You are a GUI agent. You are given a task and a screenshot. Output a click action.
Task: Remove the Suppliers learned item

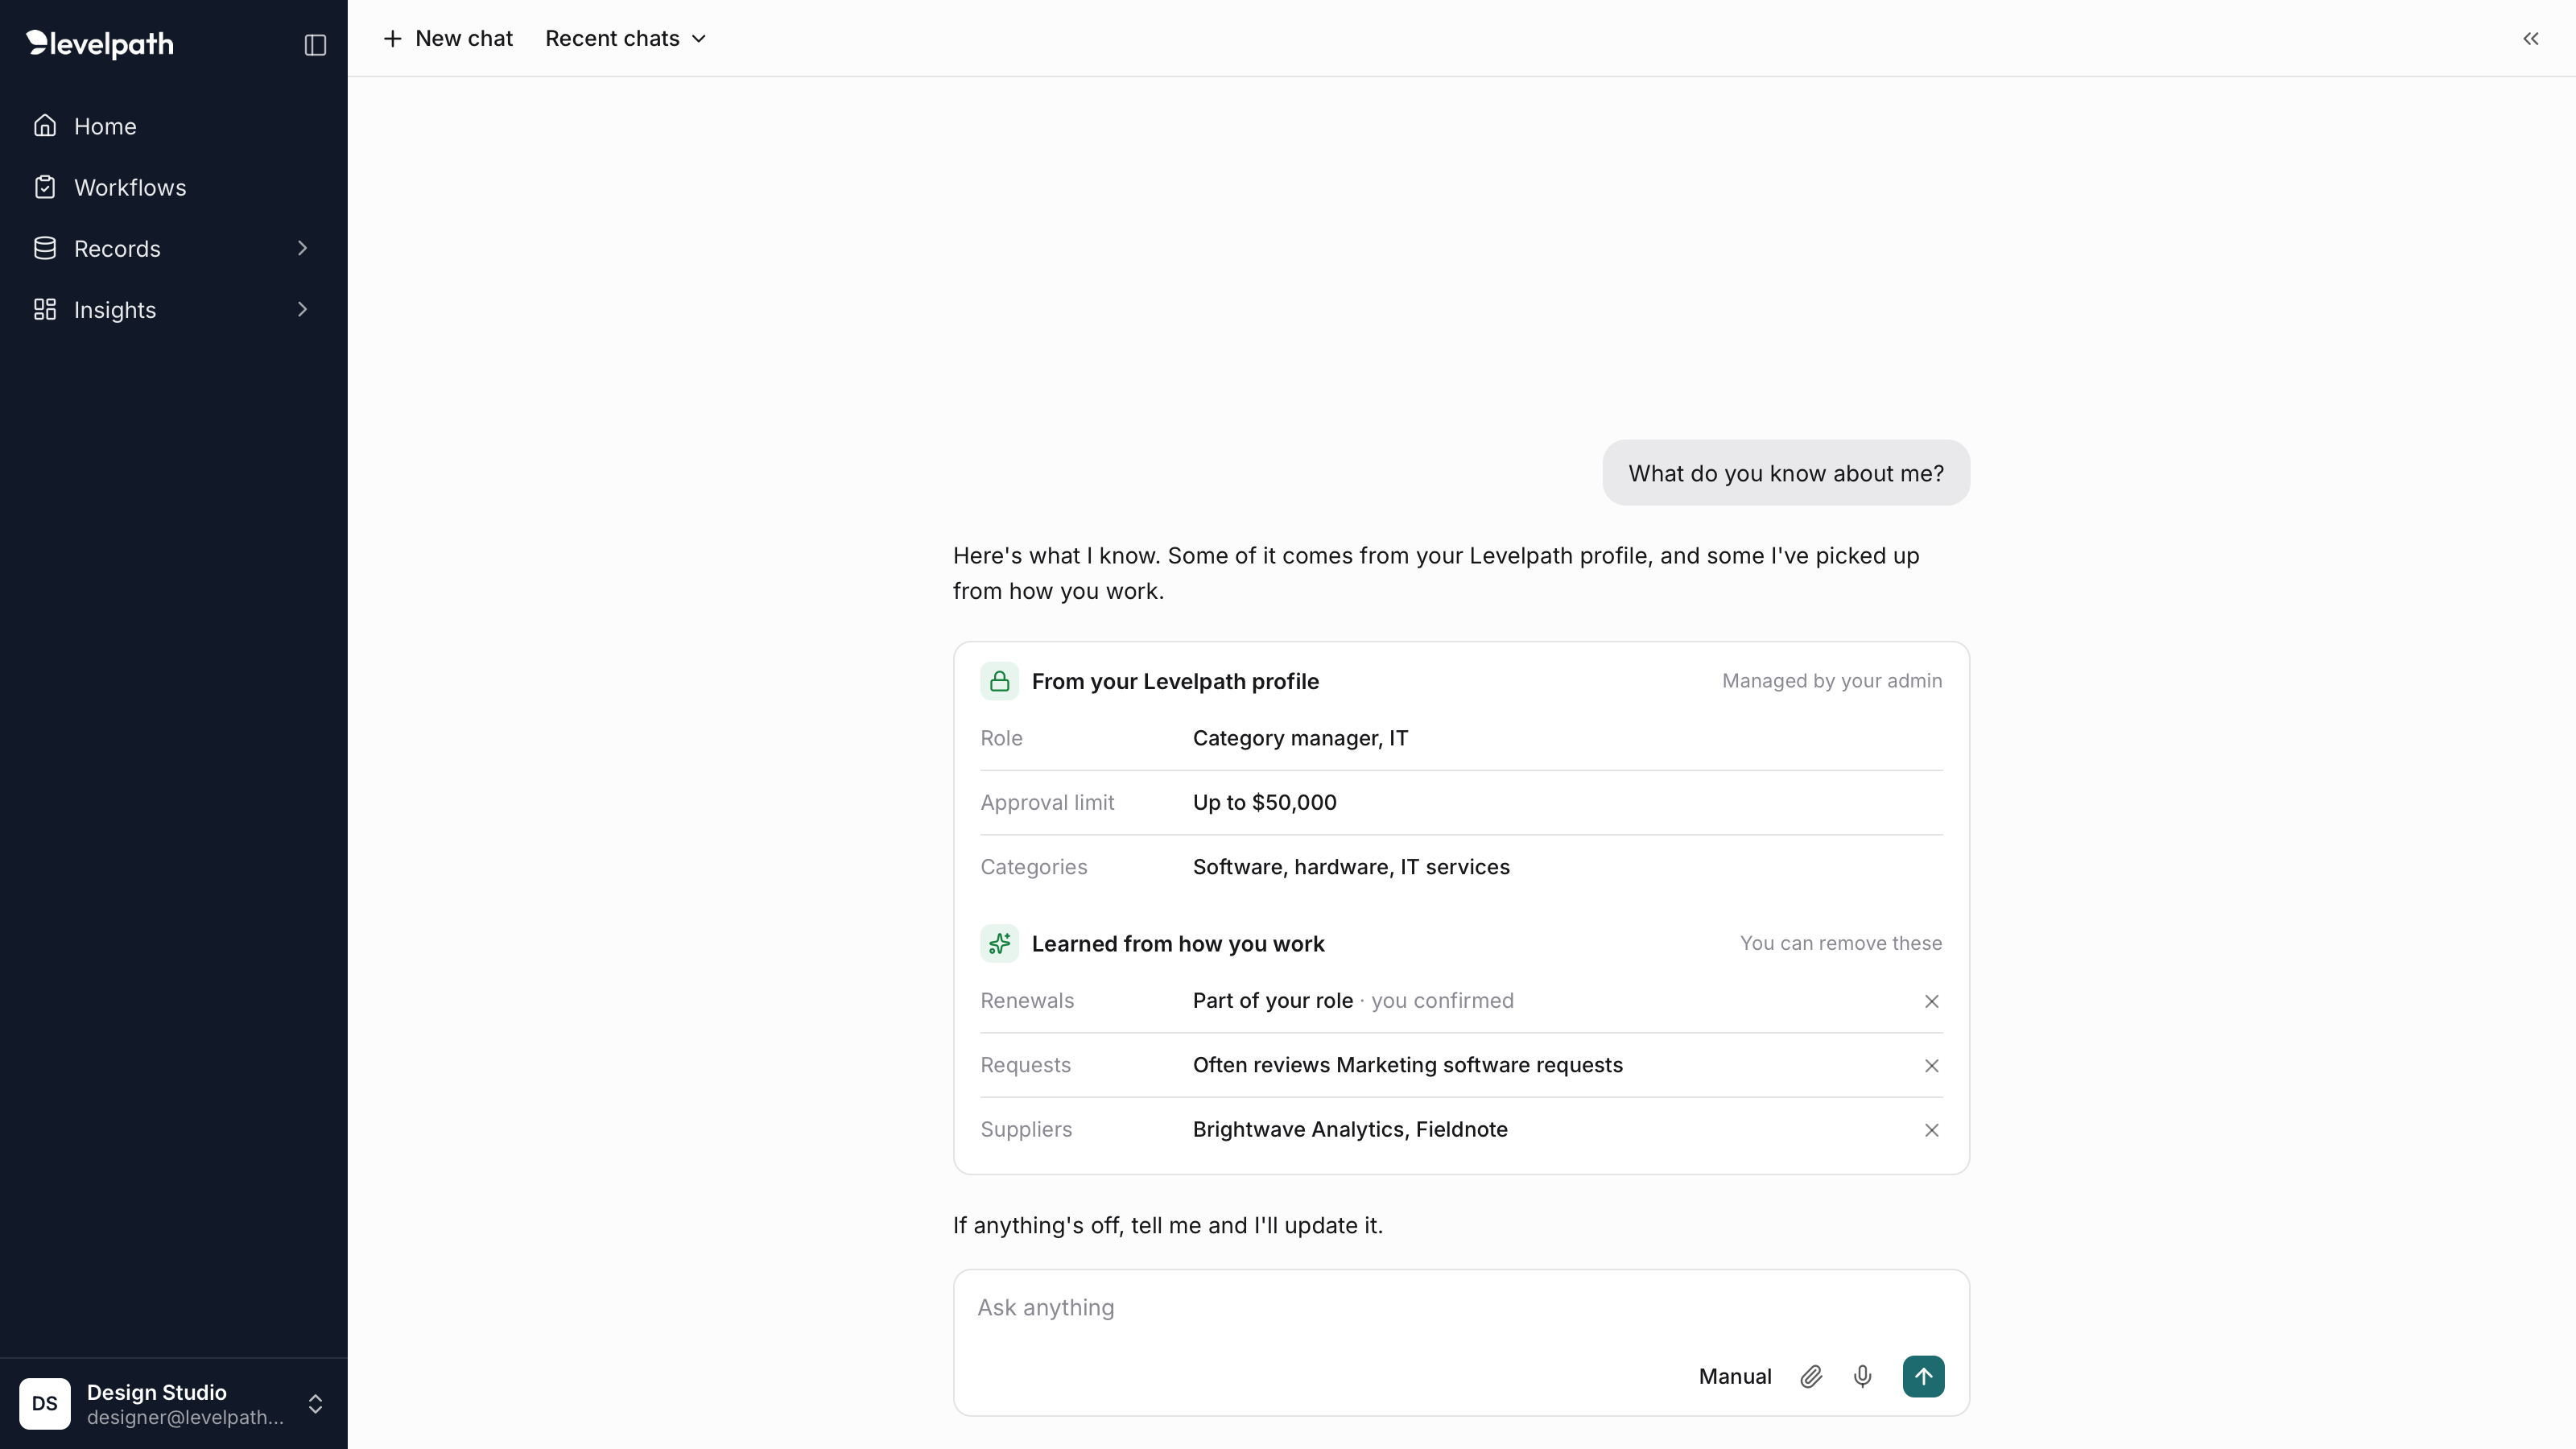coord(1932,1130)
